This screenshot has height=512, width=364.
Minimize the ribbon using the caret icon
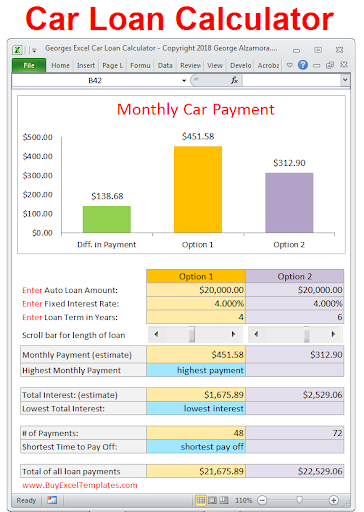click(290, 65)
